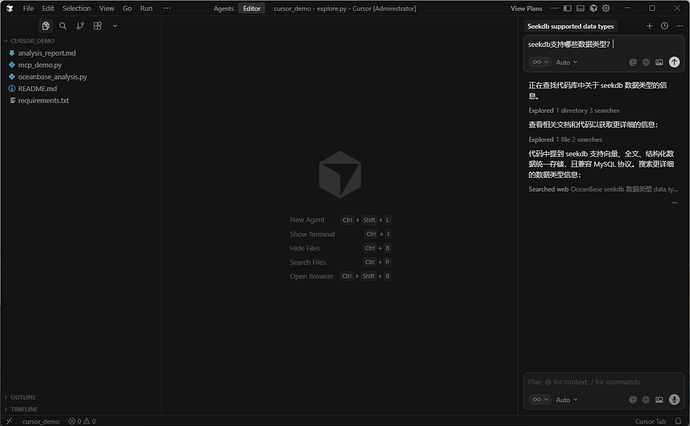Expand the OUTLINE section
The height and width of the screenshot is (426, 690).
[22, 397]
